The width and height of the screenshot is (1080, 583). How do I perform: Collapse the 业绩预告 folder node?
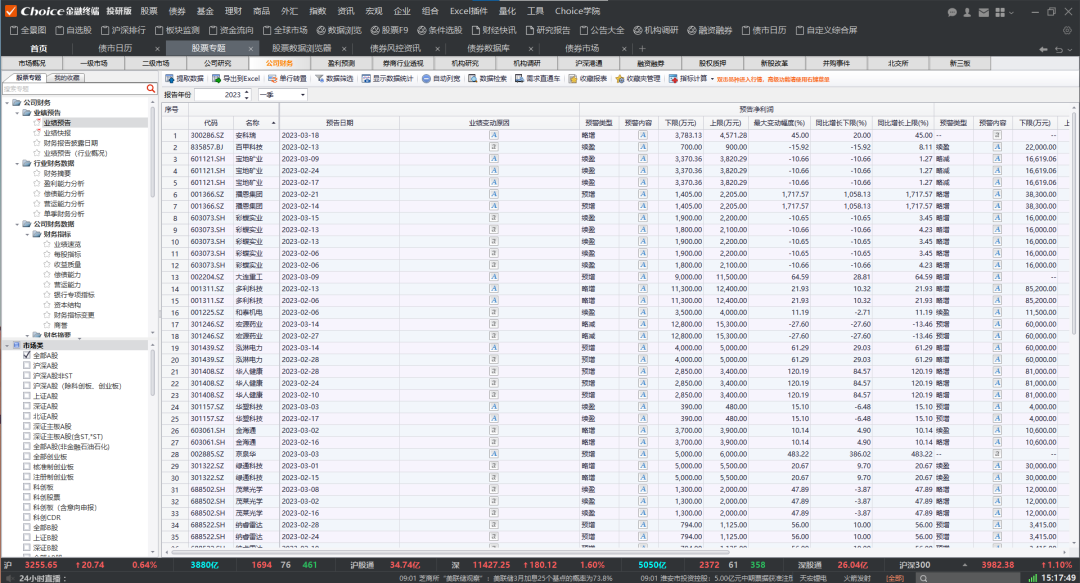[x=17, y=112]
